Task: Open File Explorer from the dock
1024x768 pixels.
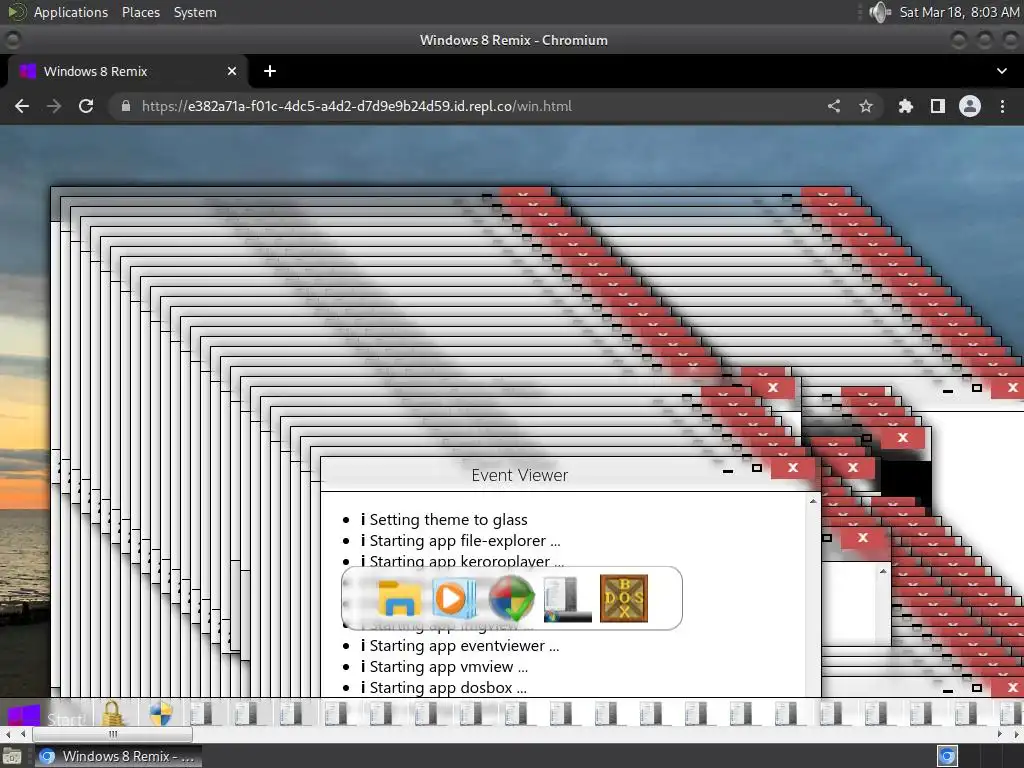Action: [x=398, y=598]
